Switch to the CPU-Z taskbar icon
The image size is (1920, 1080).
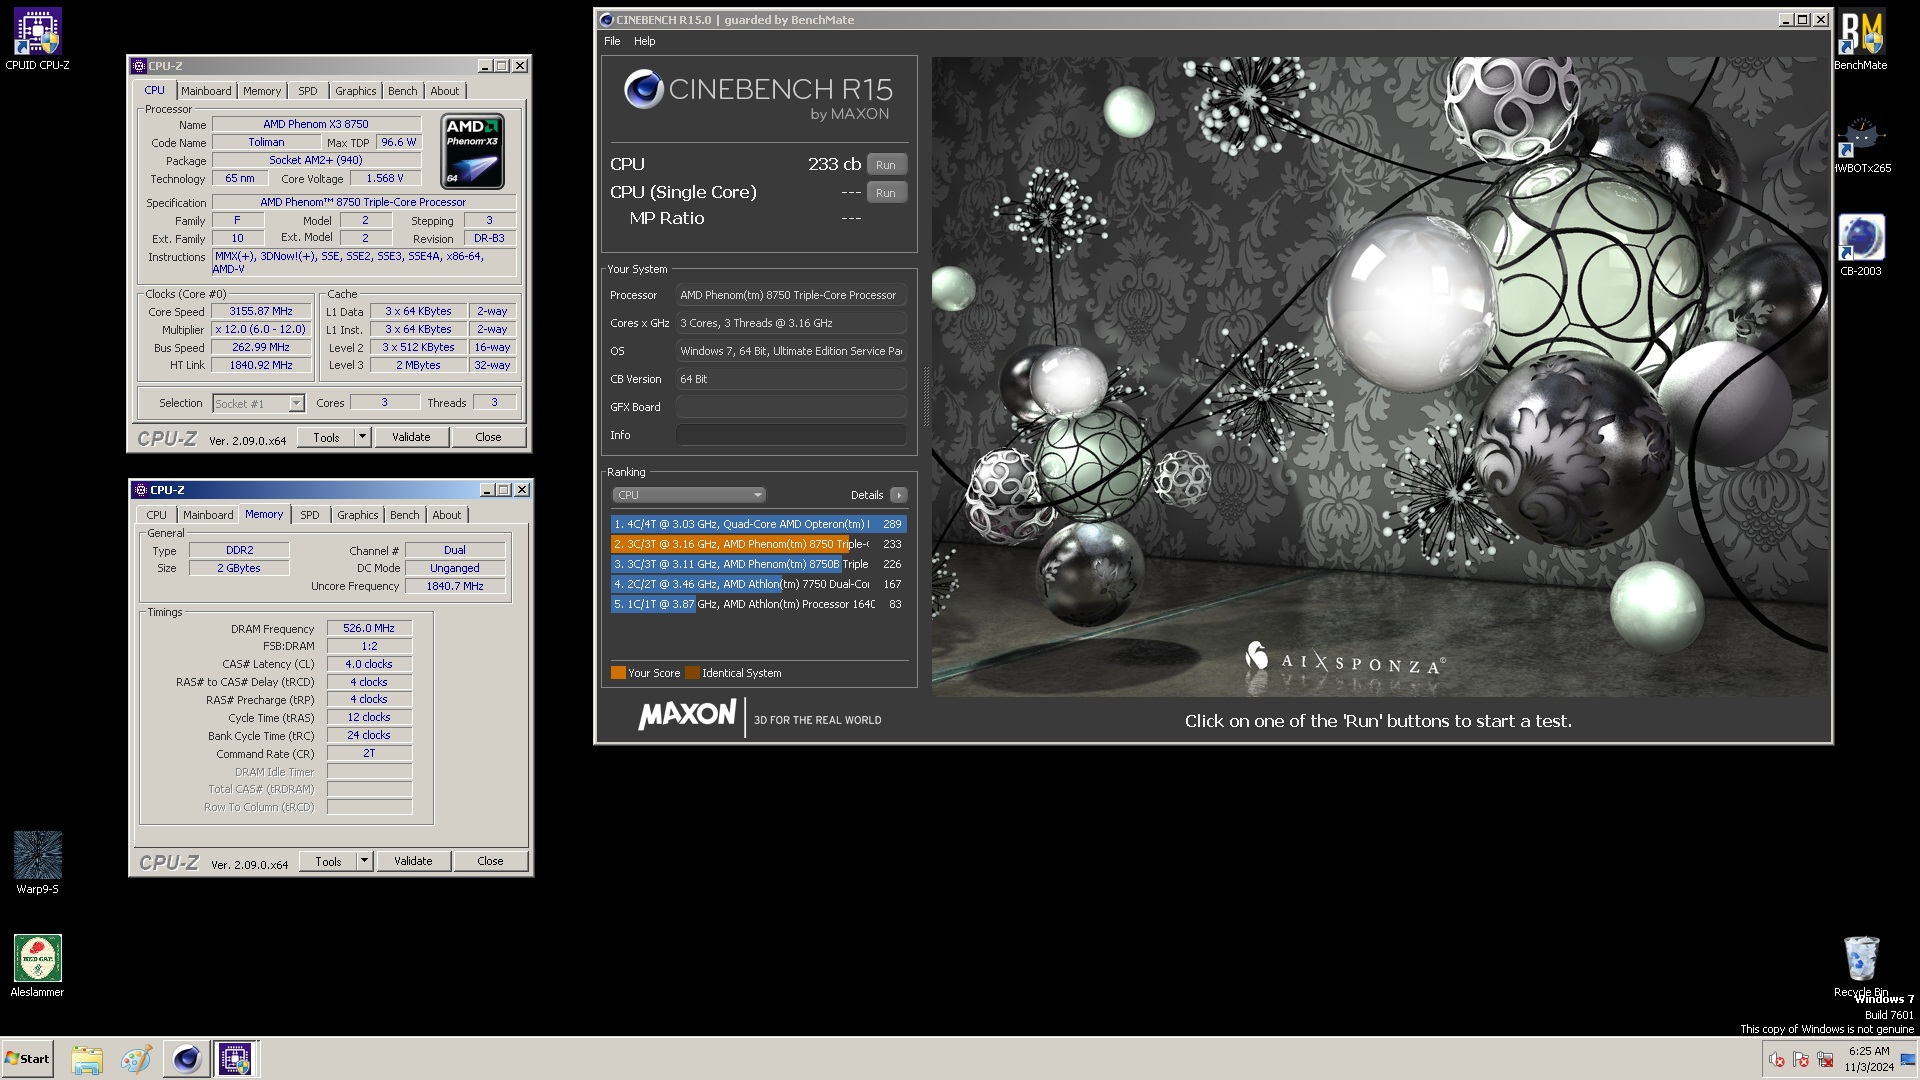pyautogui.click(x=235, y=1059)
